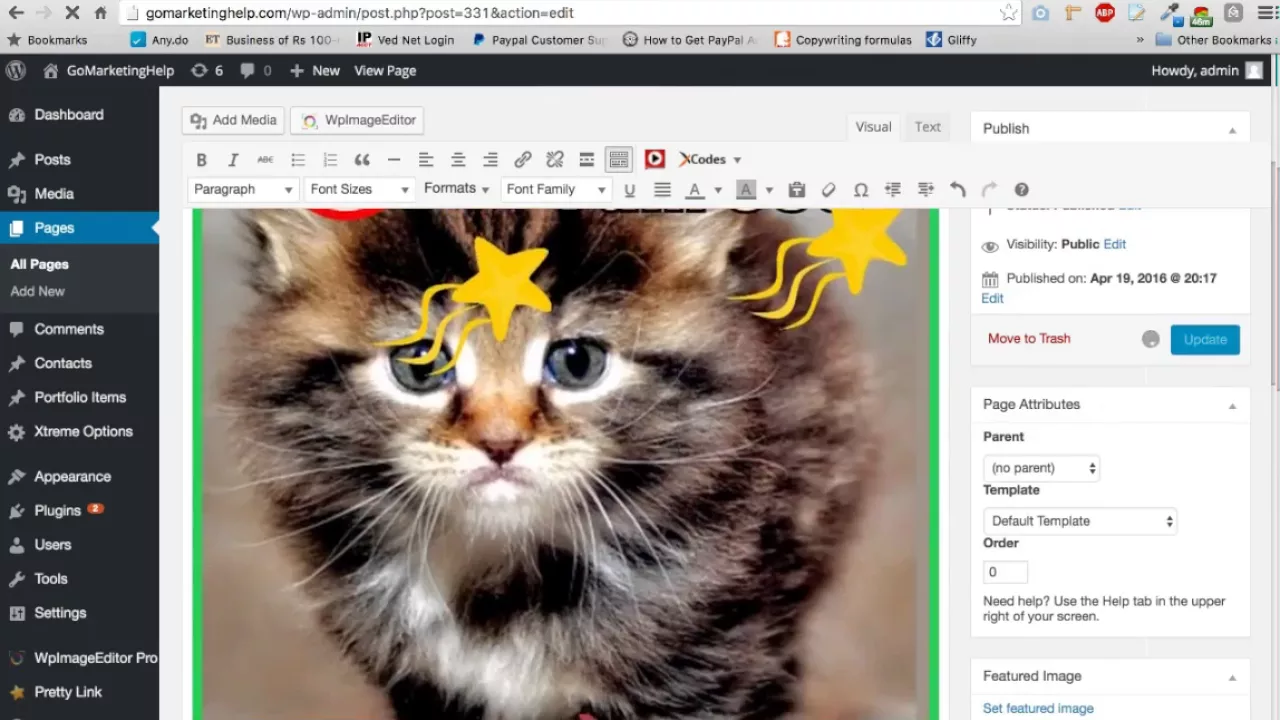Edit the Visibility setting
The height and width of the screenshot is (720, 1280).
(x=1114, y=244)
